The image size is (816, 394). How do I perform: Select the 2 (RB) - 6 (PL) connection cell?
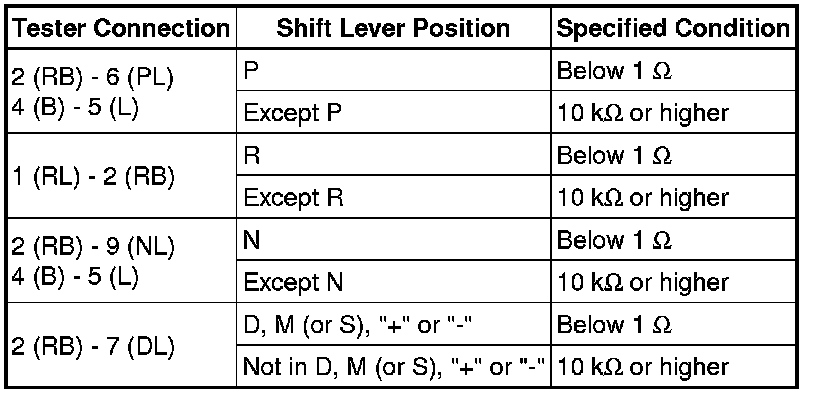tap(121, 91)
